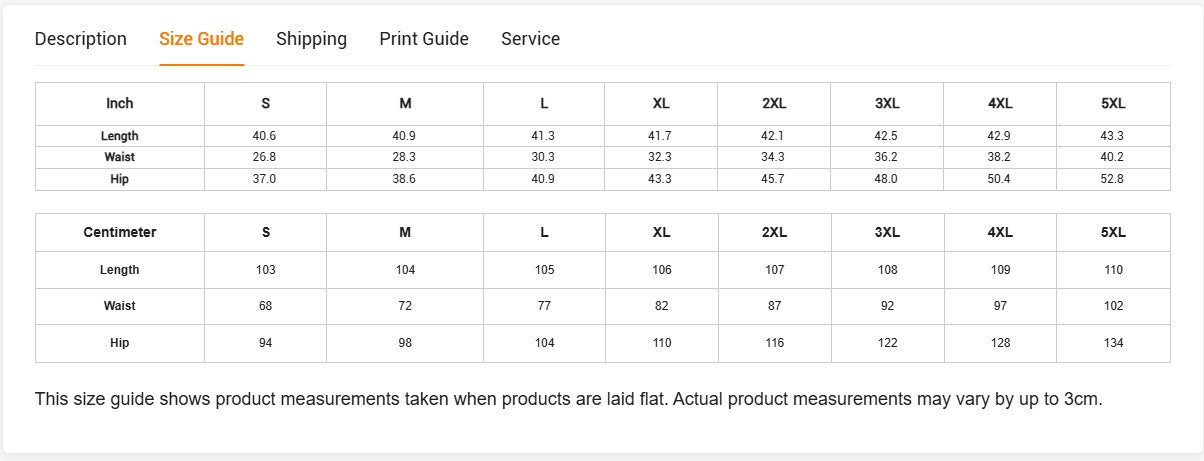Click the "Inch" table header cell
1204x461 pixels.
120,103
